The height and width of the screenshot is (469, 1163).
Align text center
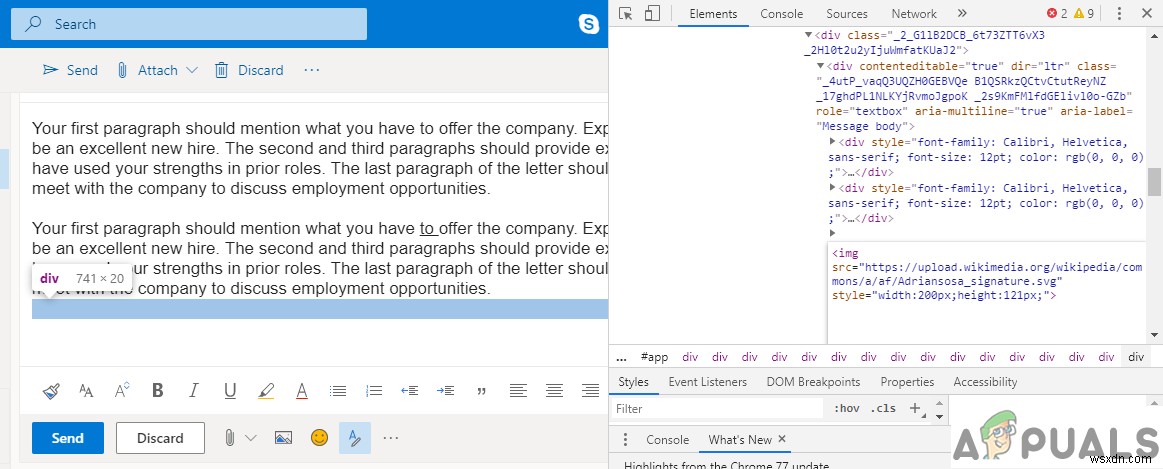[554, 390]
